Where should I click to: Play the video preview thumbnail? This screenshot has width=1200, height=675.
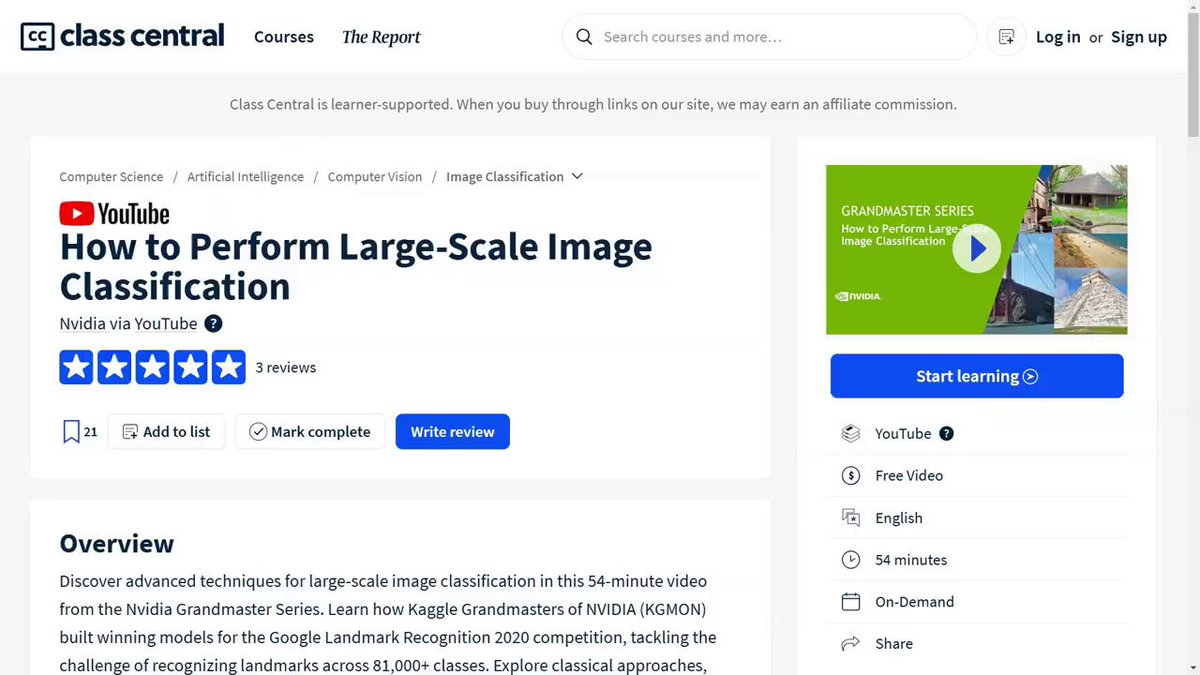click(976, 249)
